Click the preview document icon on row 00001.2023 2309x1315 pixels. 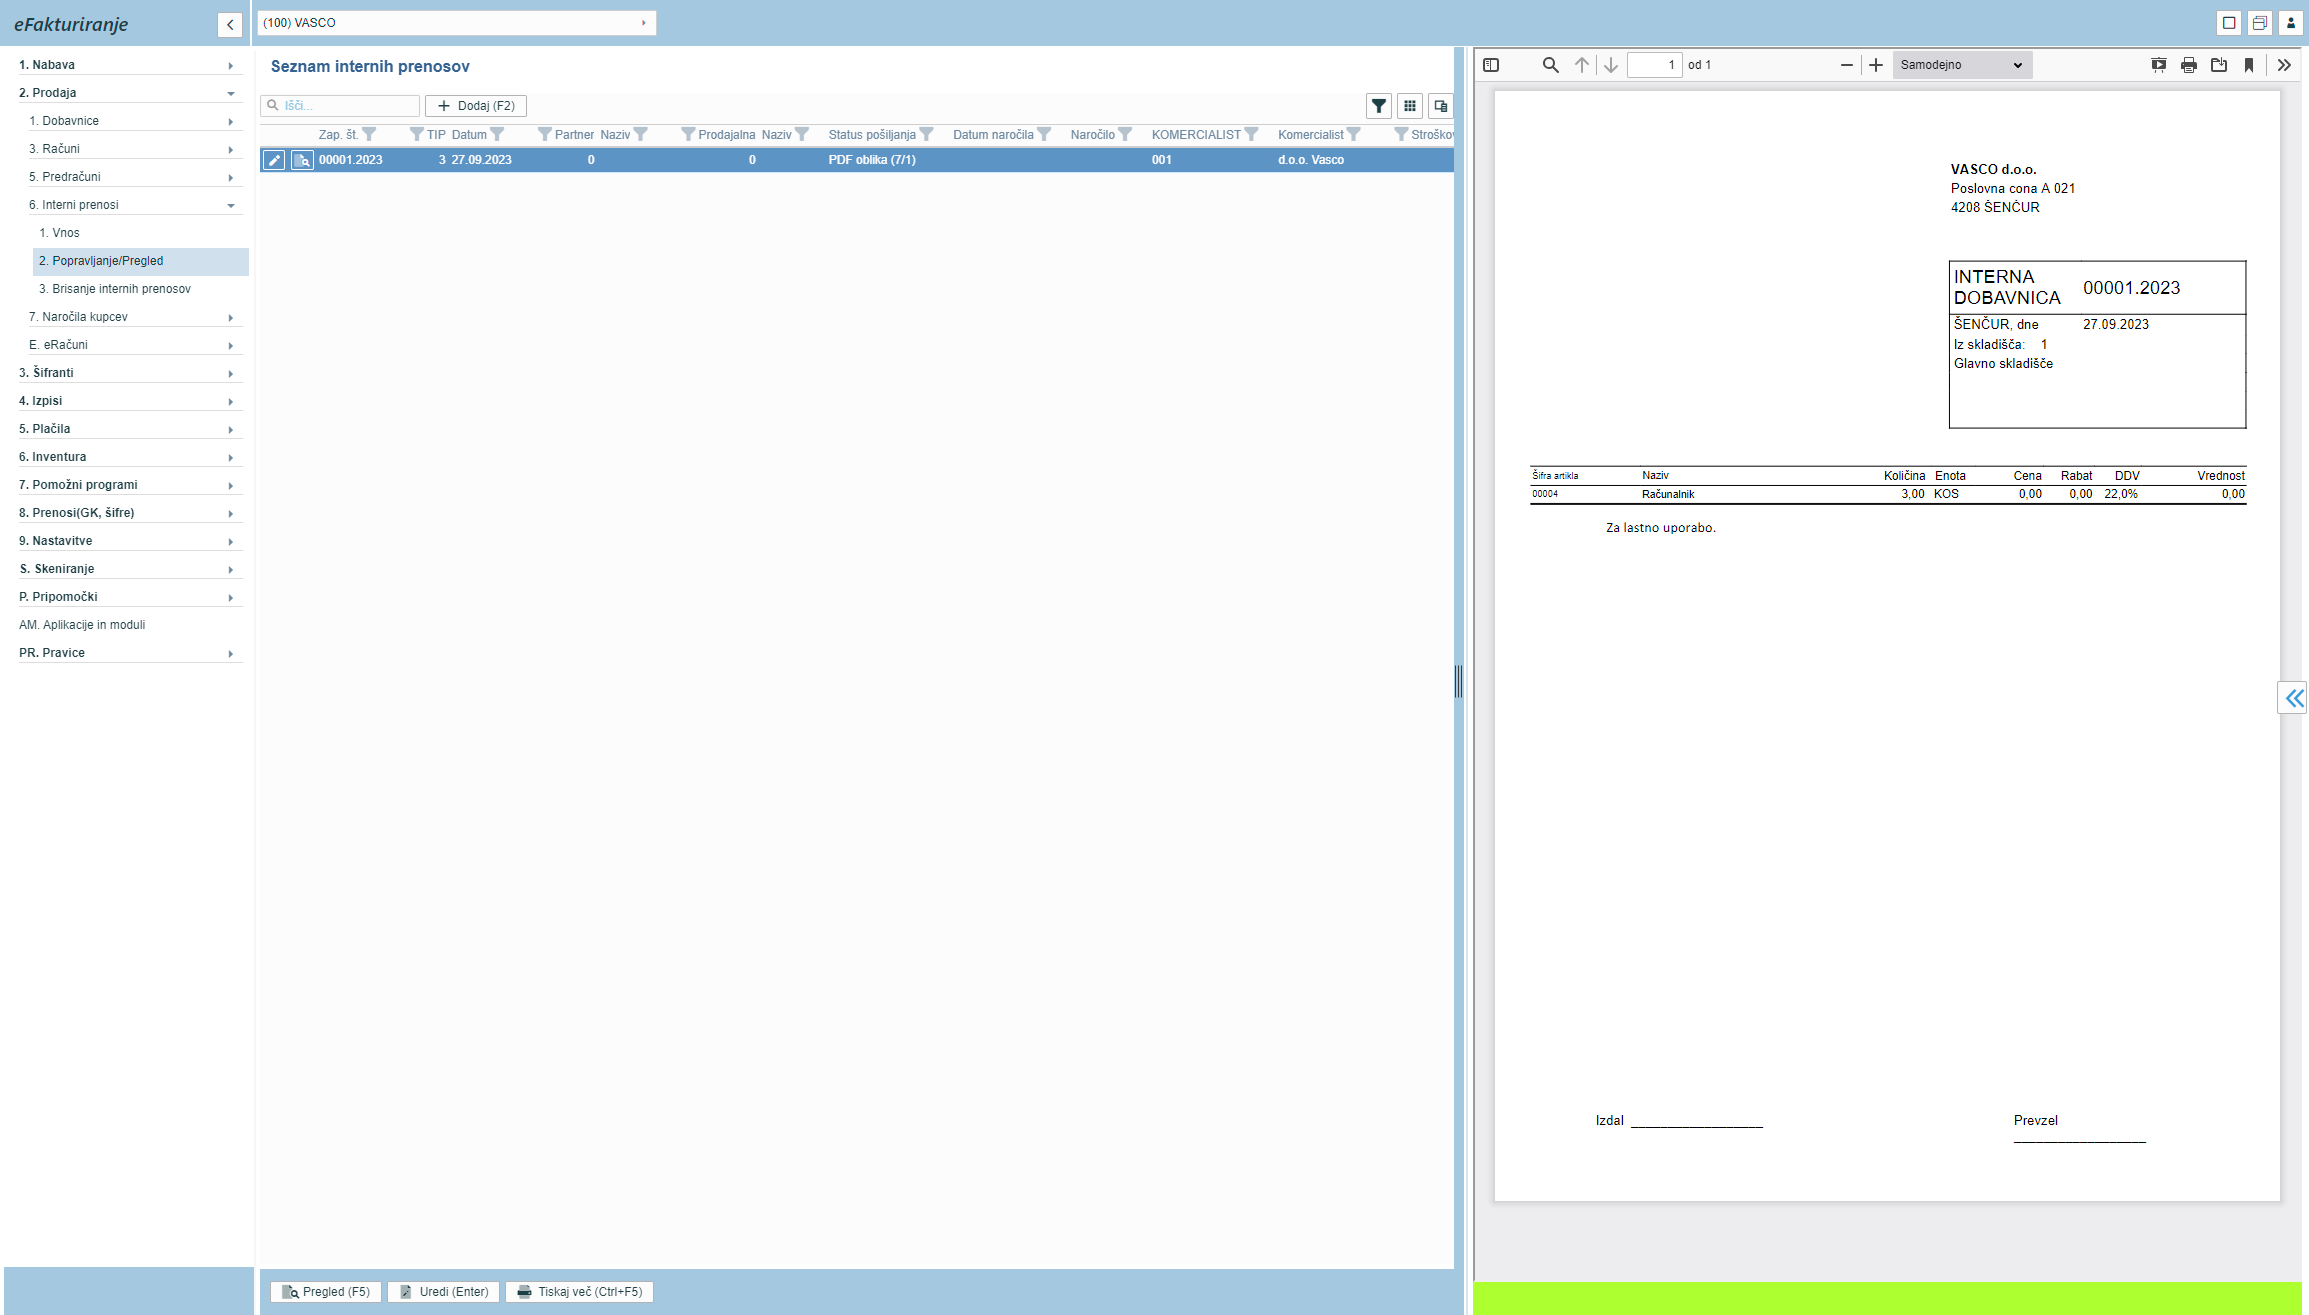coord(302,160)
